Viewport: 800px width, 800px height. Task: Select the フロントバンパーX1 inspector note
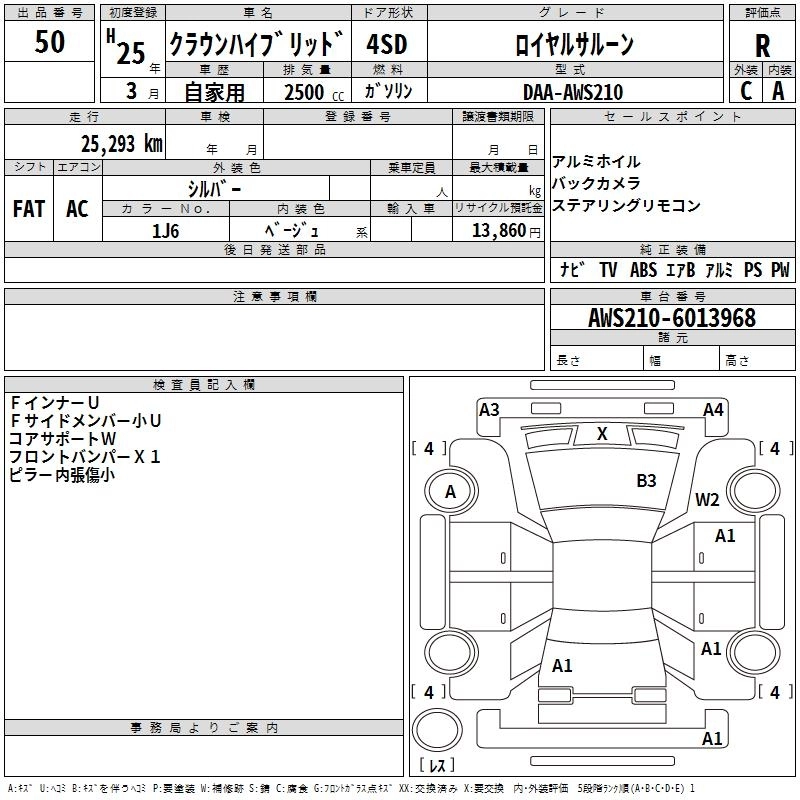[85, 457]
